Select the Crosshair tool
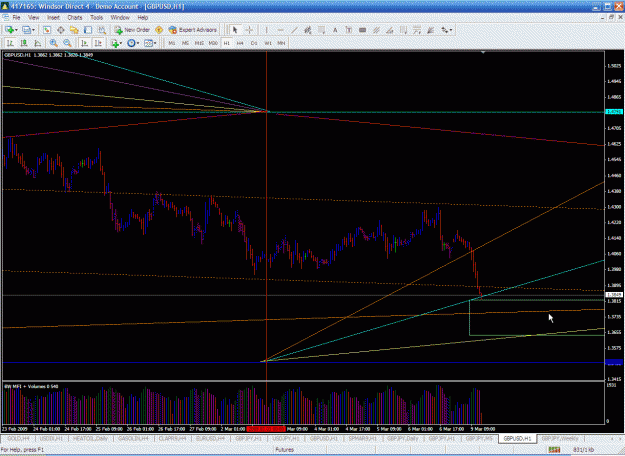 (249, 30)
